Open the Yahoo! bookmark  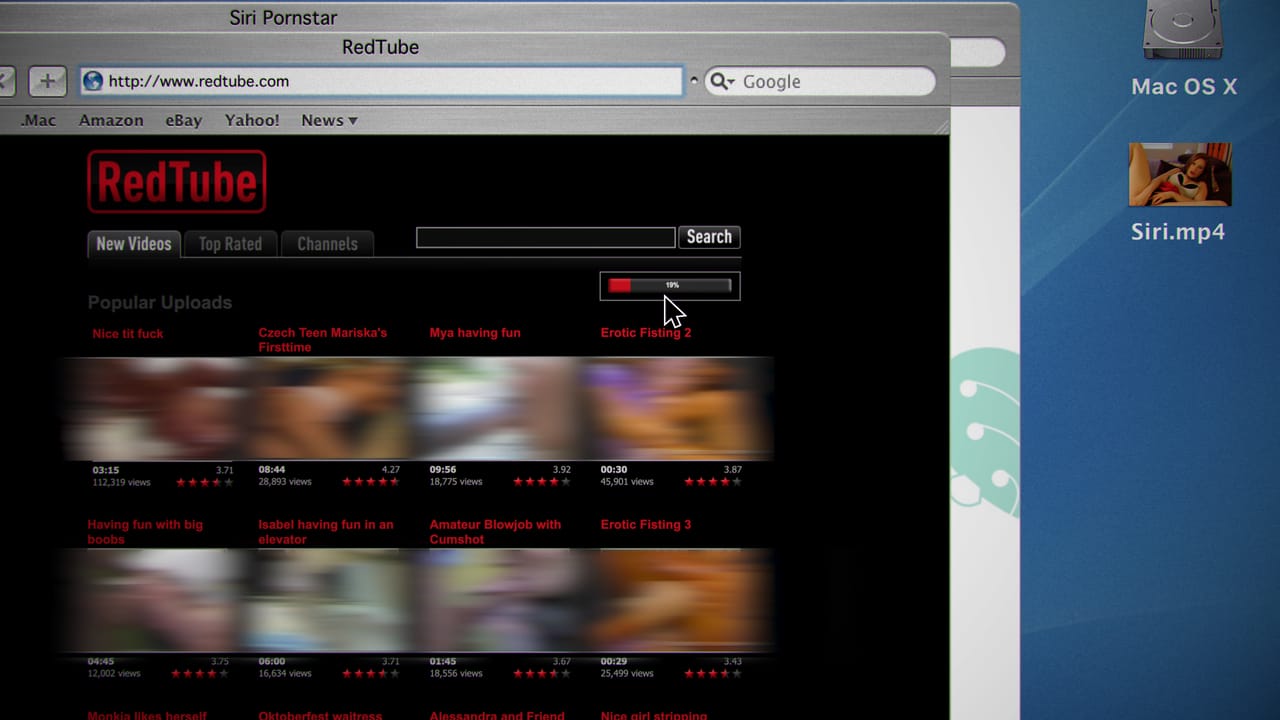pos(252,120)
